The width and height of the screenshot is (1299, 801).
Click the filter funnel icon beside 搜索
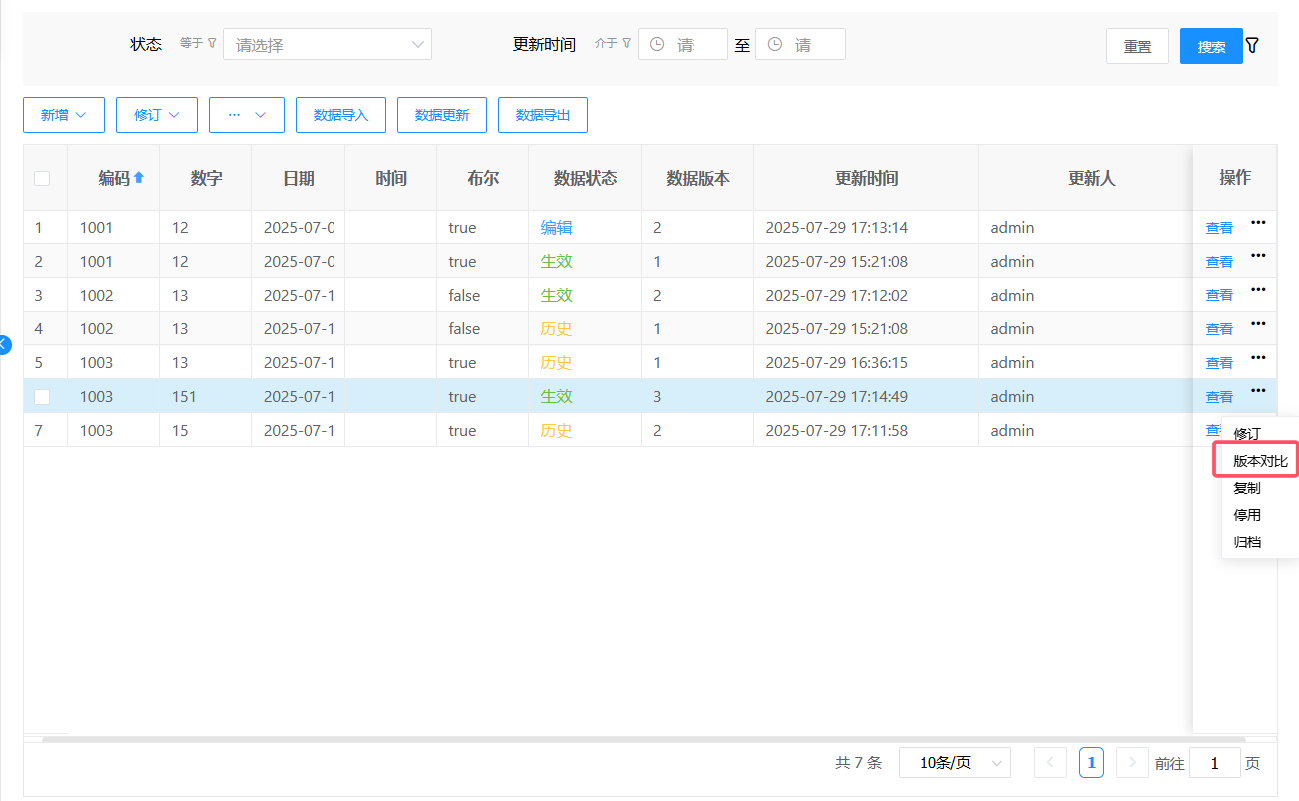point(1252,46)
